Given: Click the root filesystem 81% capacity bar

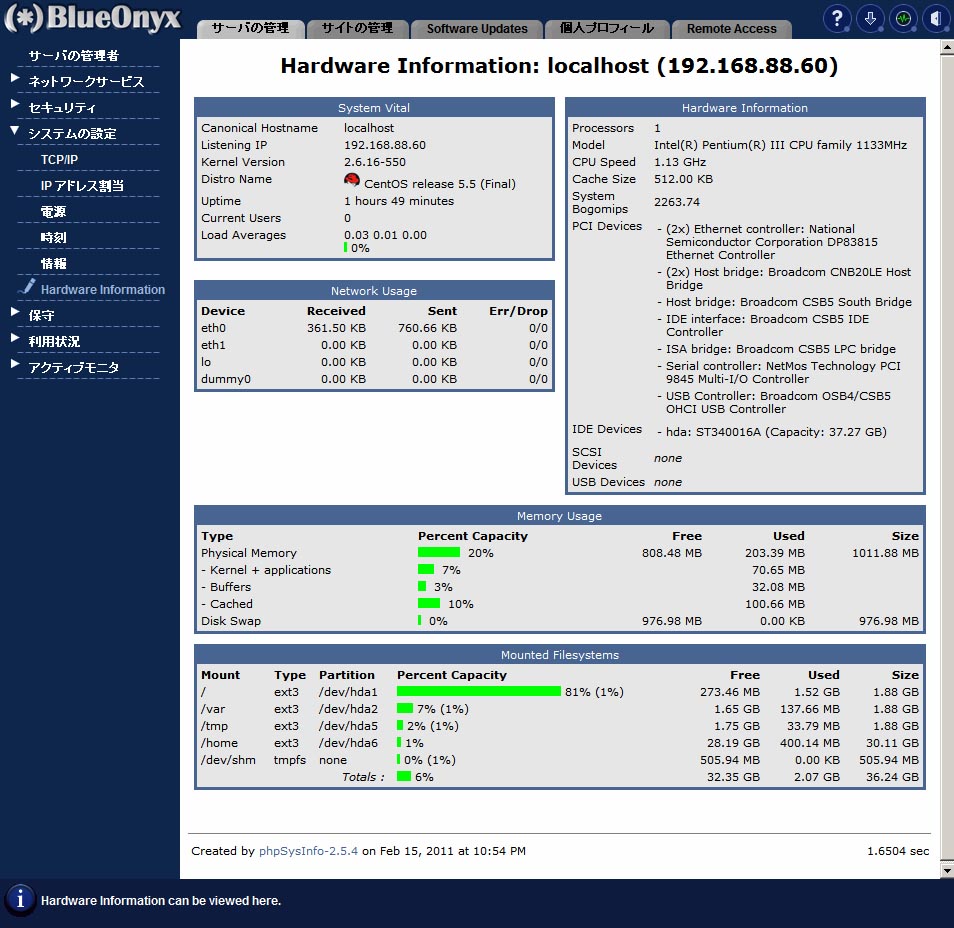Looking at the screenshot, I should pyautogui.click(x=479, y=691).
